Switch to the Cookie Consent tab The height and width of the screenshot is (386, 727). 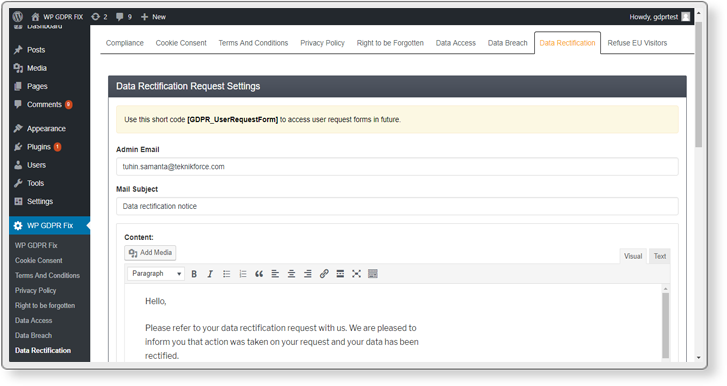(181, 43)
